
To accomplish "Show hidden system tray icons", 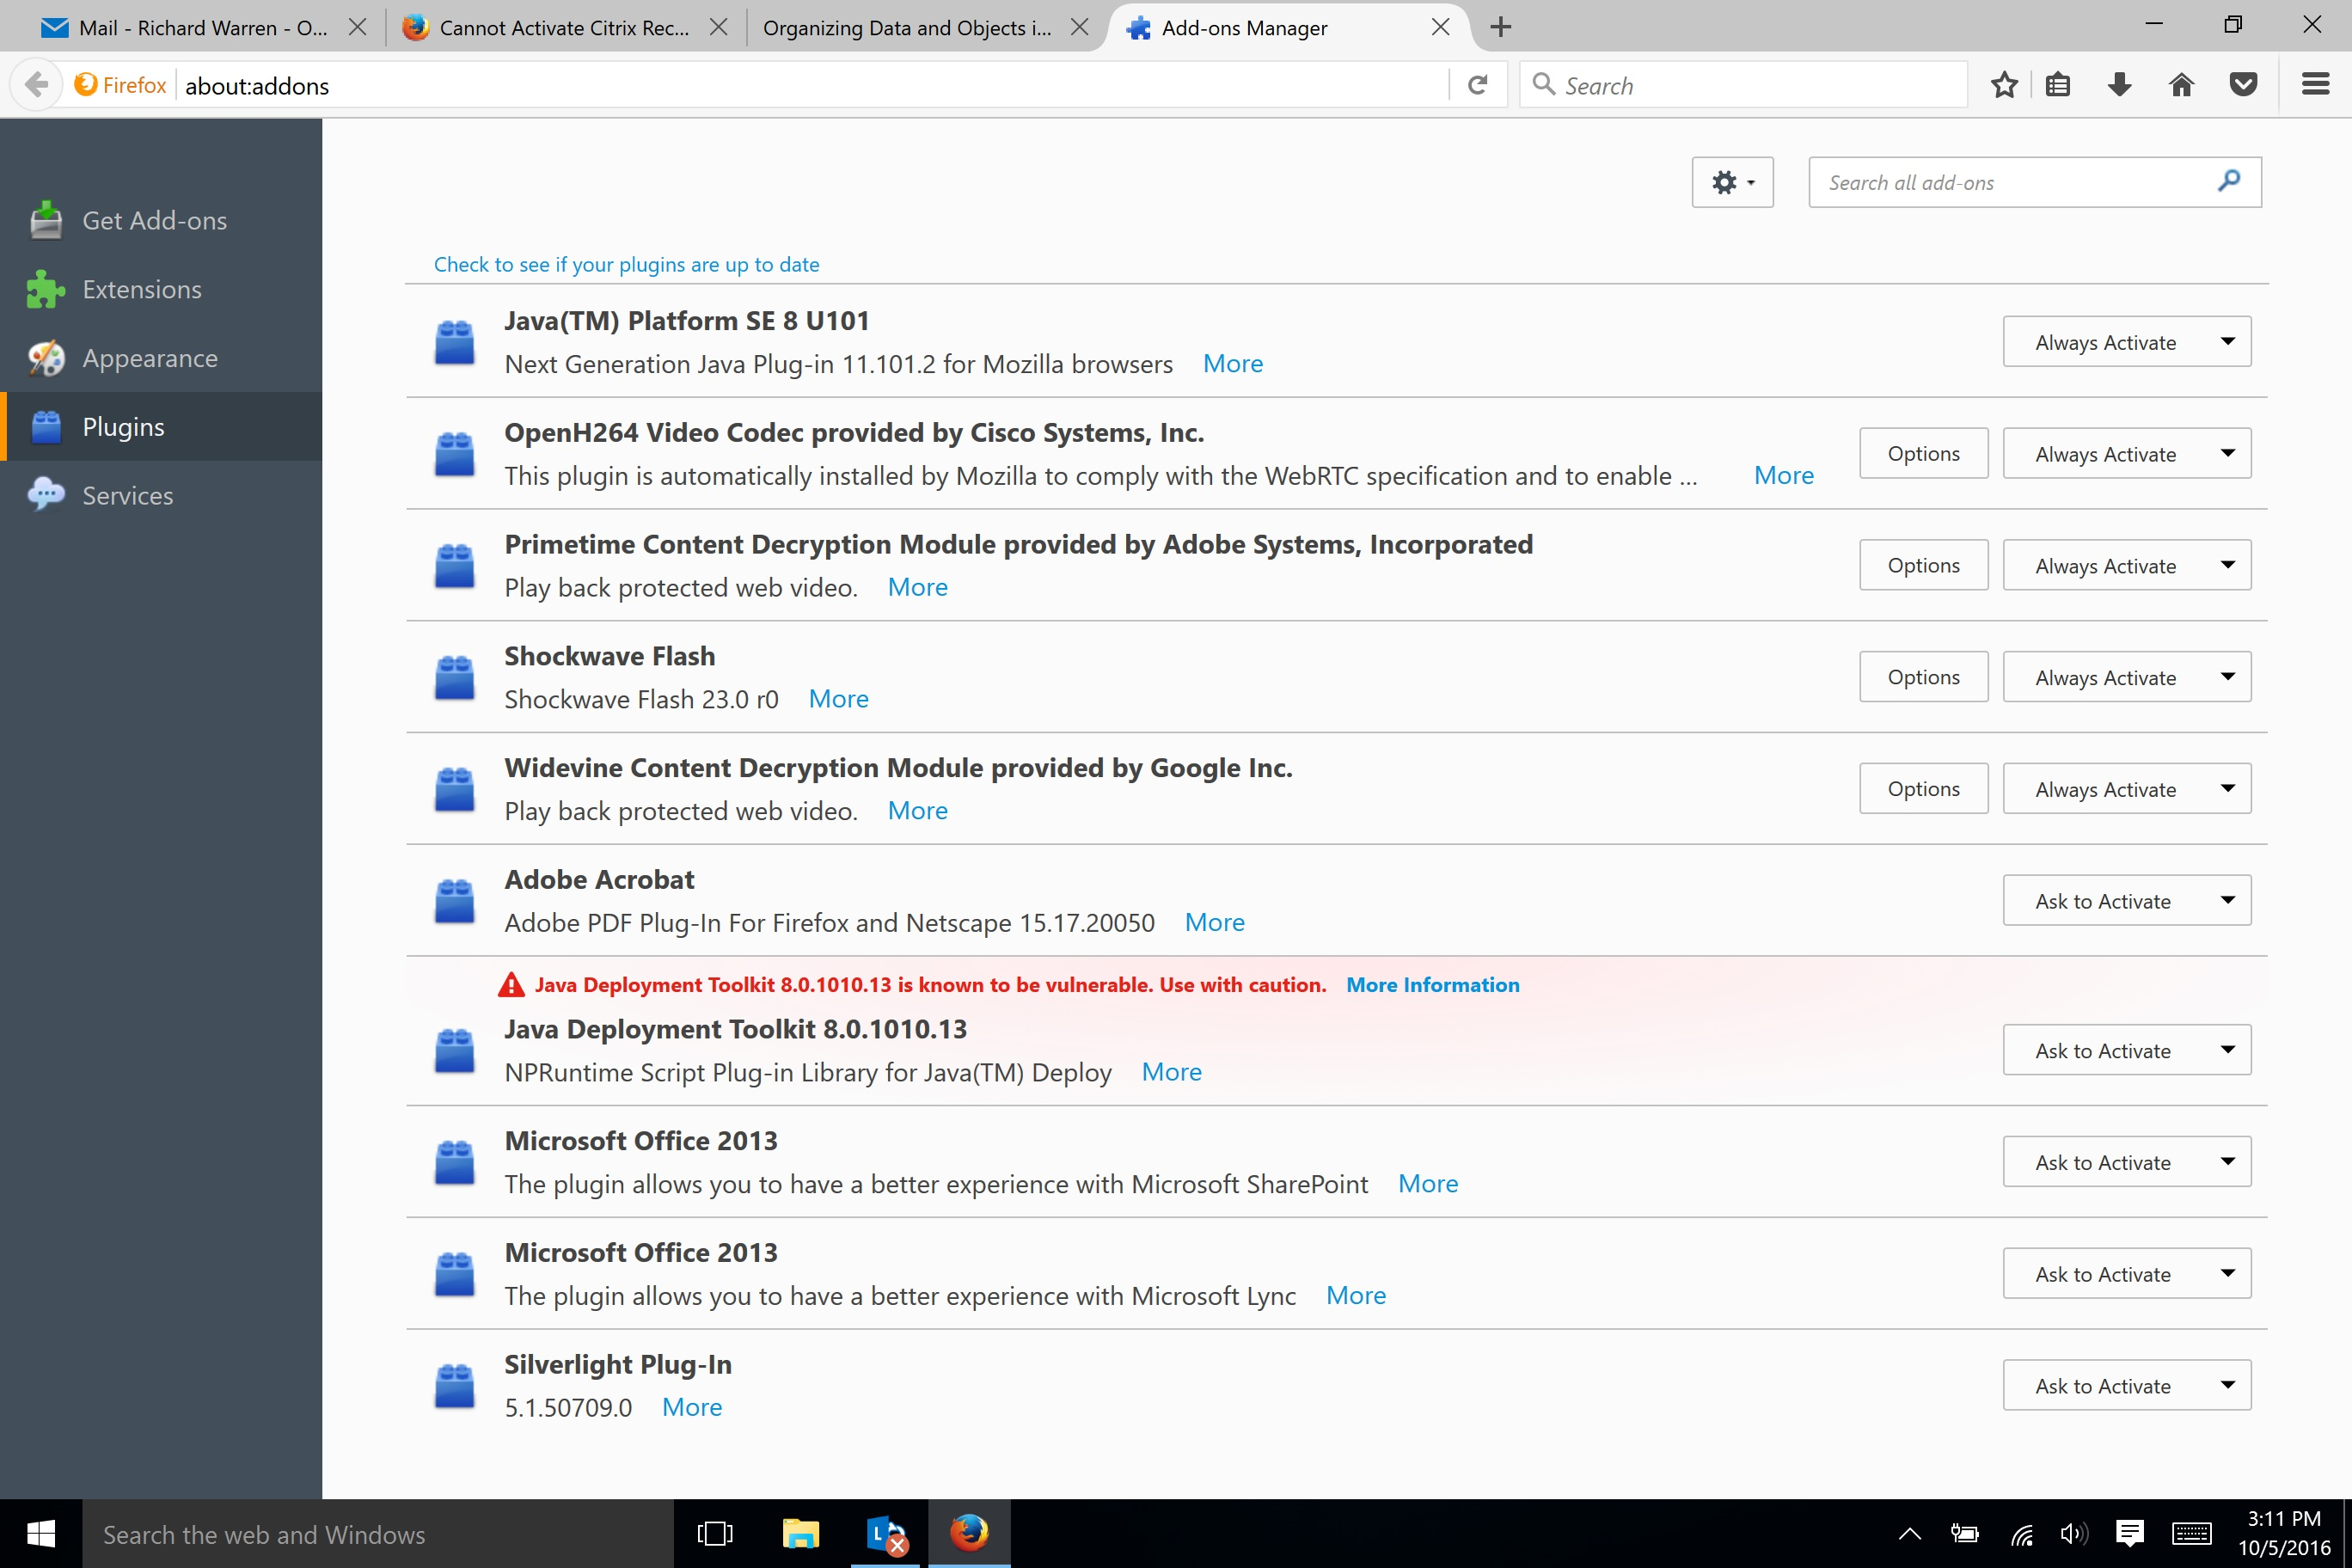I will pos(1909,1534).
